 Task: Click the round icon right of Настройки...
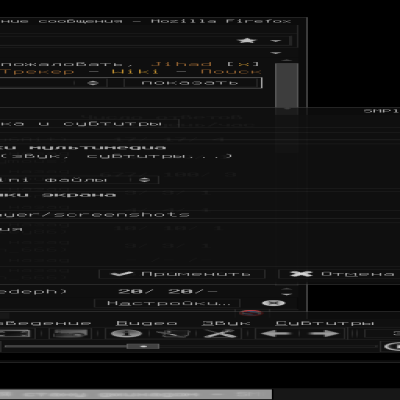(x=274, y=303)
